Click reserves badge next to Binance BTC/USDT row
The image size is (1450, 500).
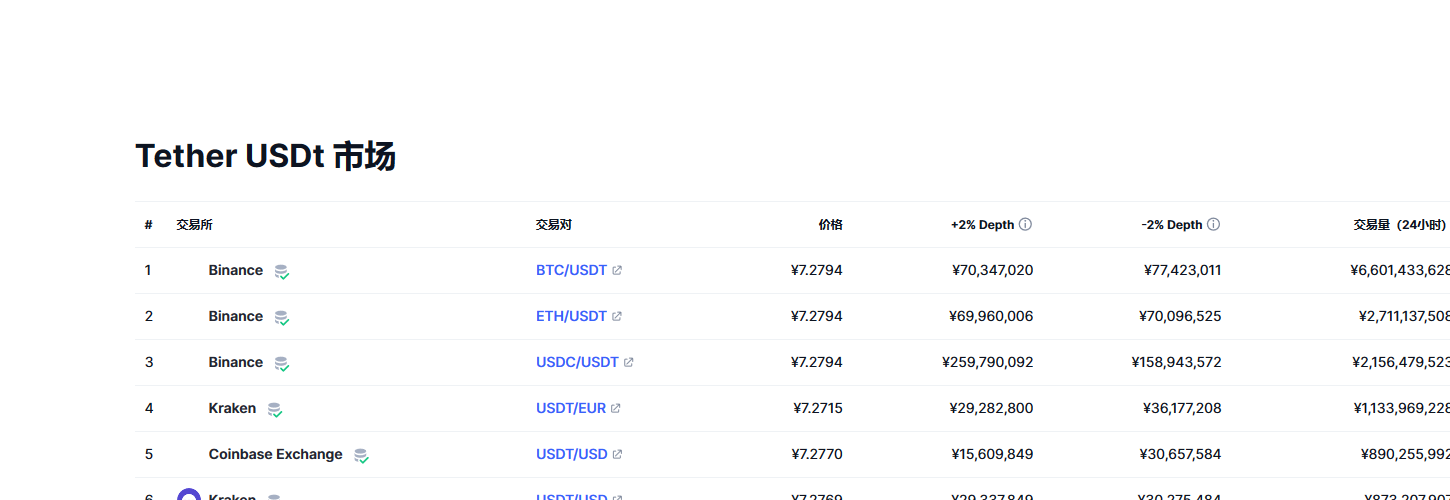coord(282,271)
